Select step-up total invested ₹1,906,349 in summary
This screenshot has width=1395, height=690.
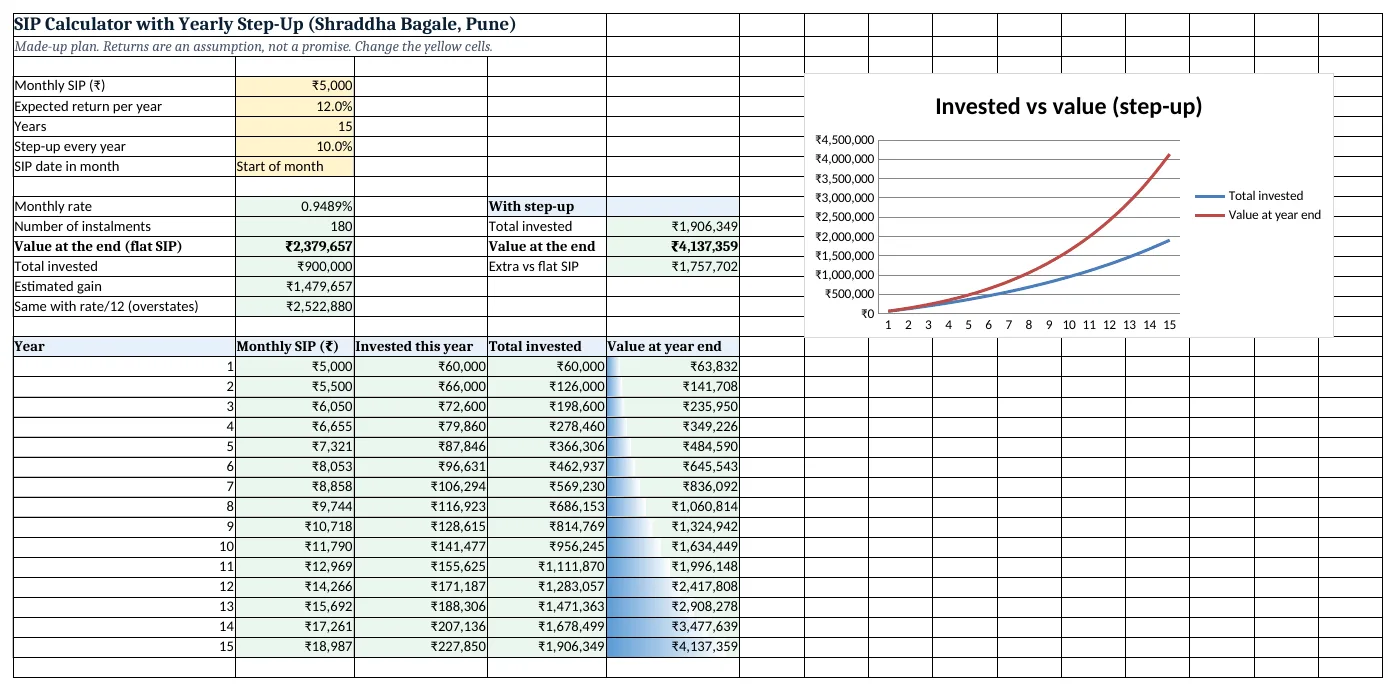672,227
